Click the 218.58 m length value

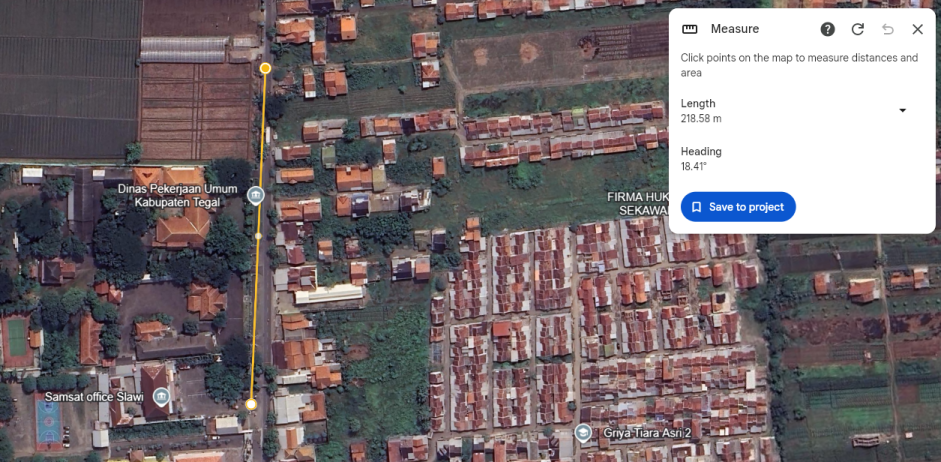[701, 118]
